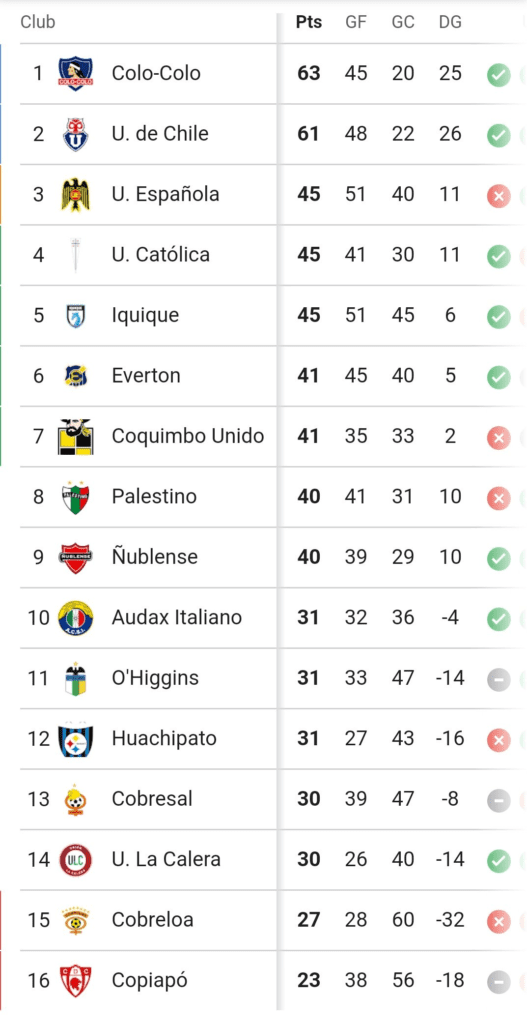527x1024 pixels.
Task: Open the Ñublense team name
Action: tap(155, 557)
